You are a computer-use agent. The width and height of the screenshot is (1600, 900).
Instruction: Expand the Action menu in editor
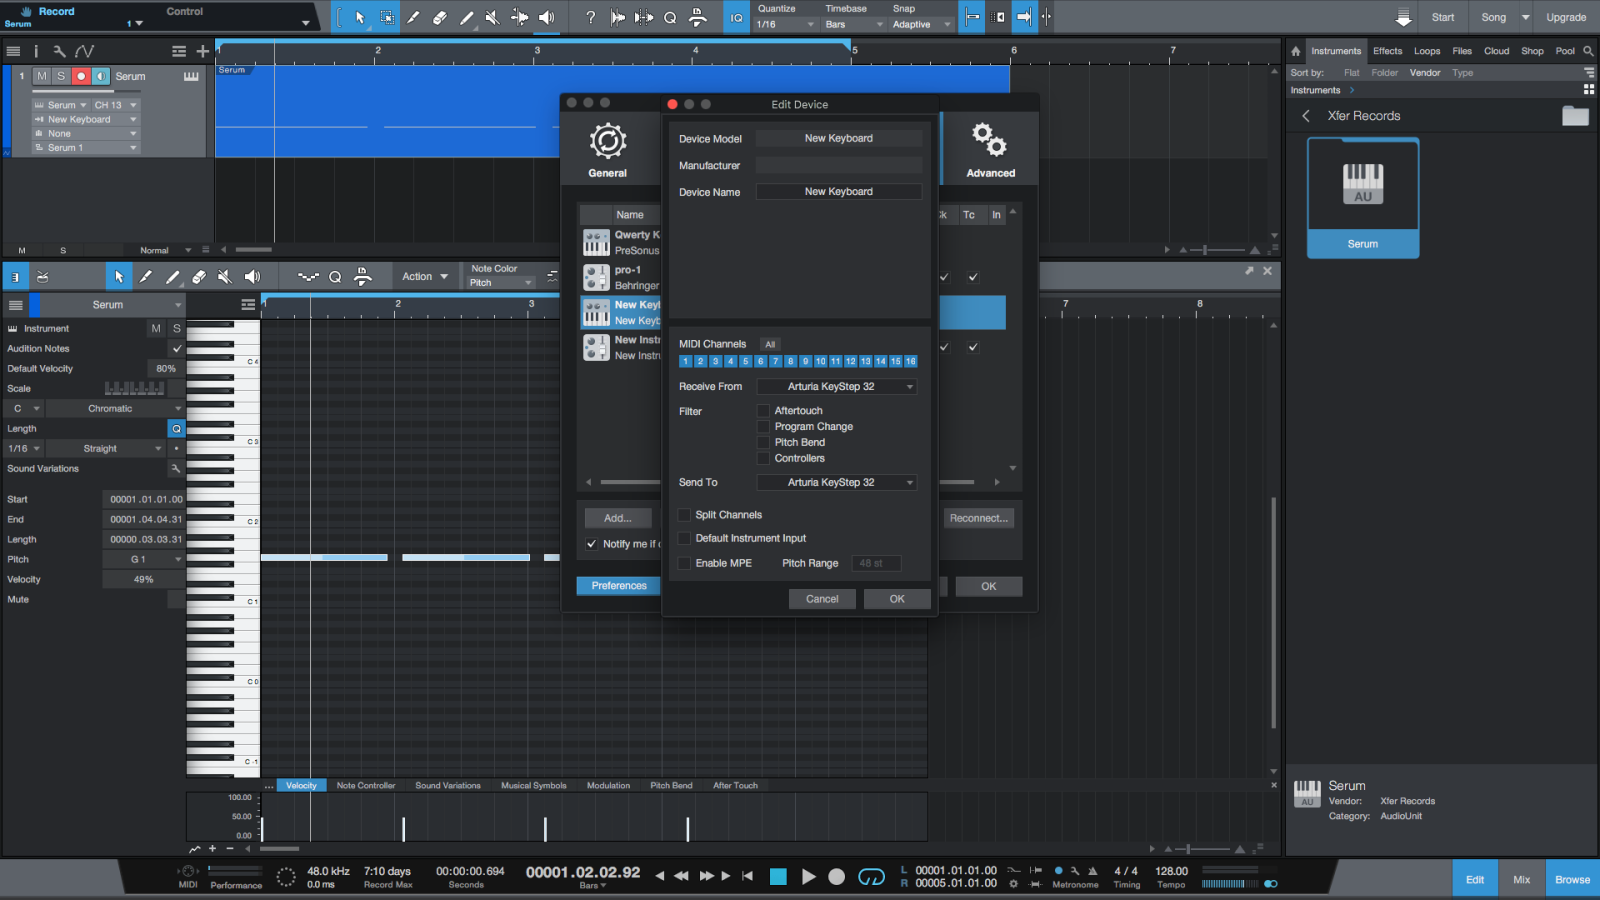[x=424, y=277]
